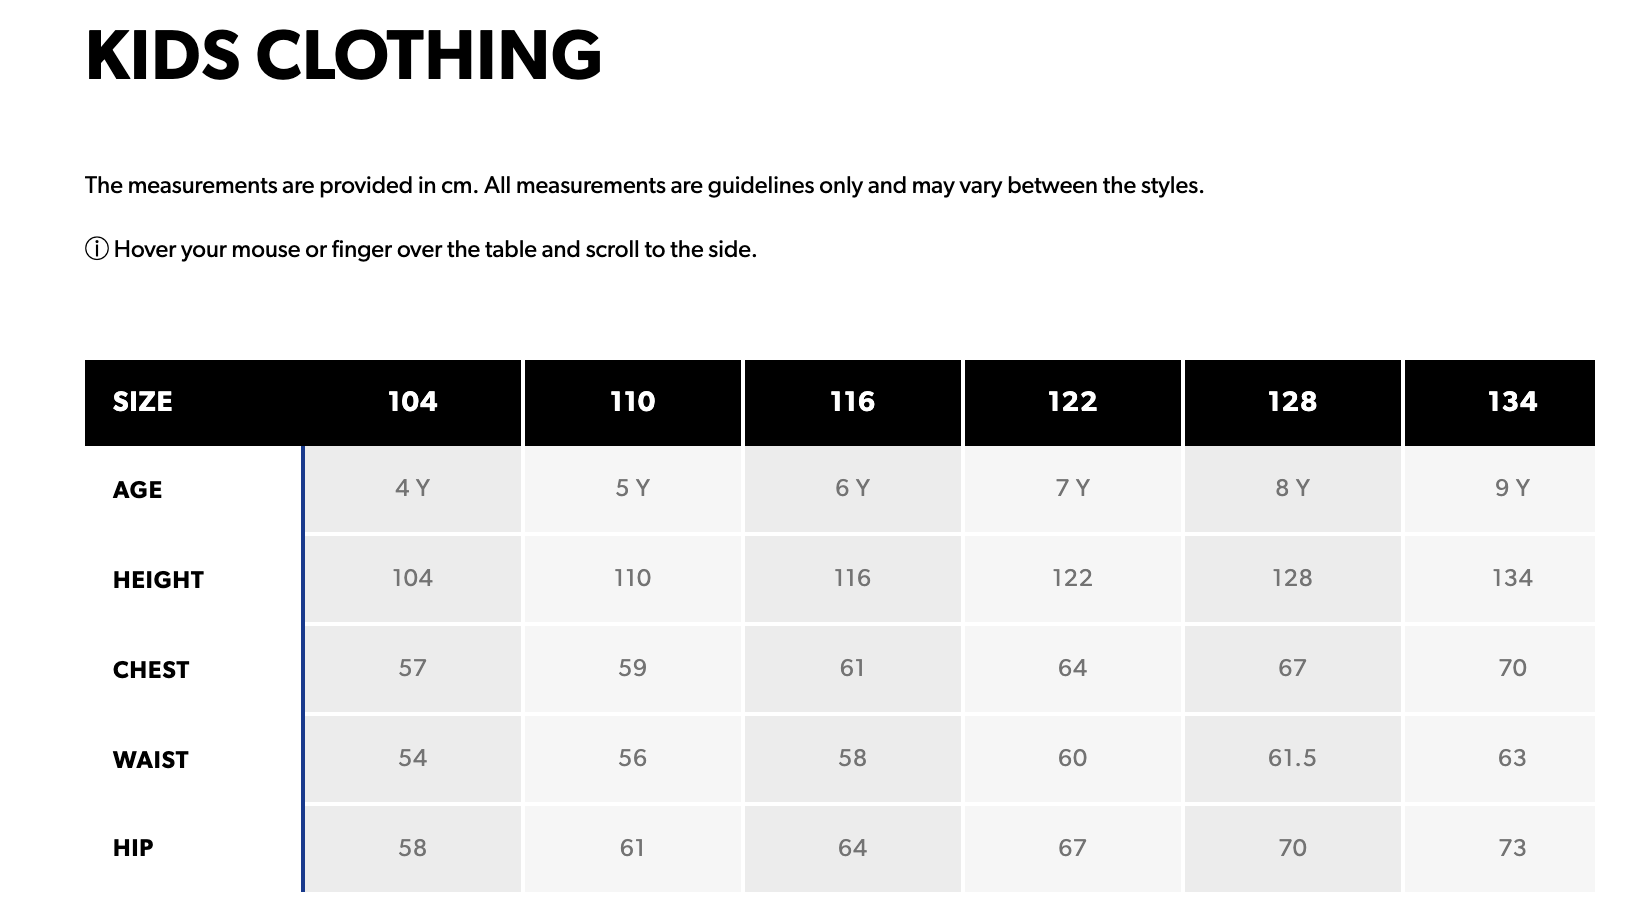Click the 4 Y age cell
This screenshot has height=918, width=1652.
pos(412,488)
